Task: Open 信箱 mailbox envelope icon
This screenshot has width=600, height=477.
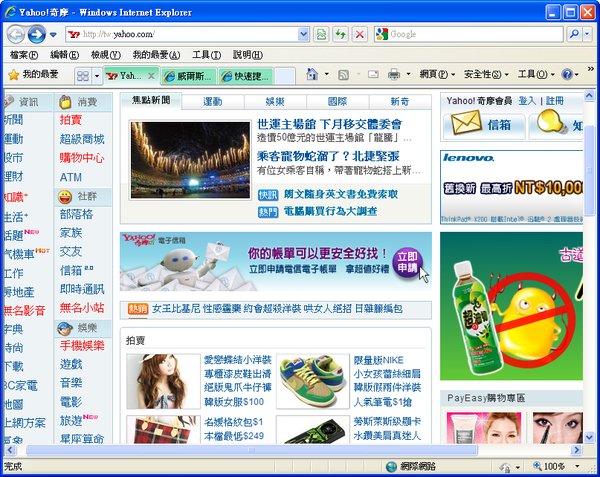Action: tap(466, 122)
